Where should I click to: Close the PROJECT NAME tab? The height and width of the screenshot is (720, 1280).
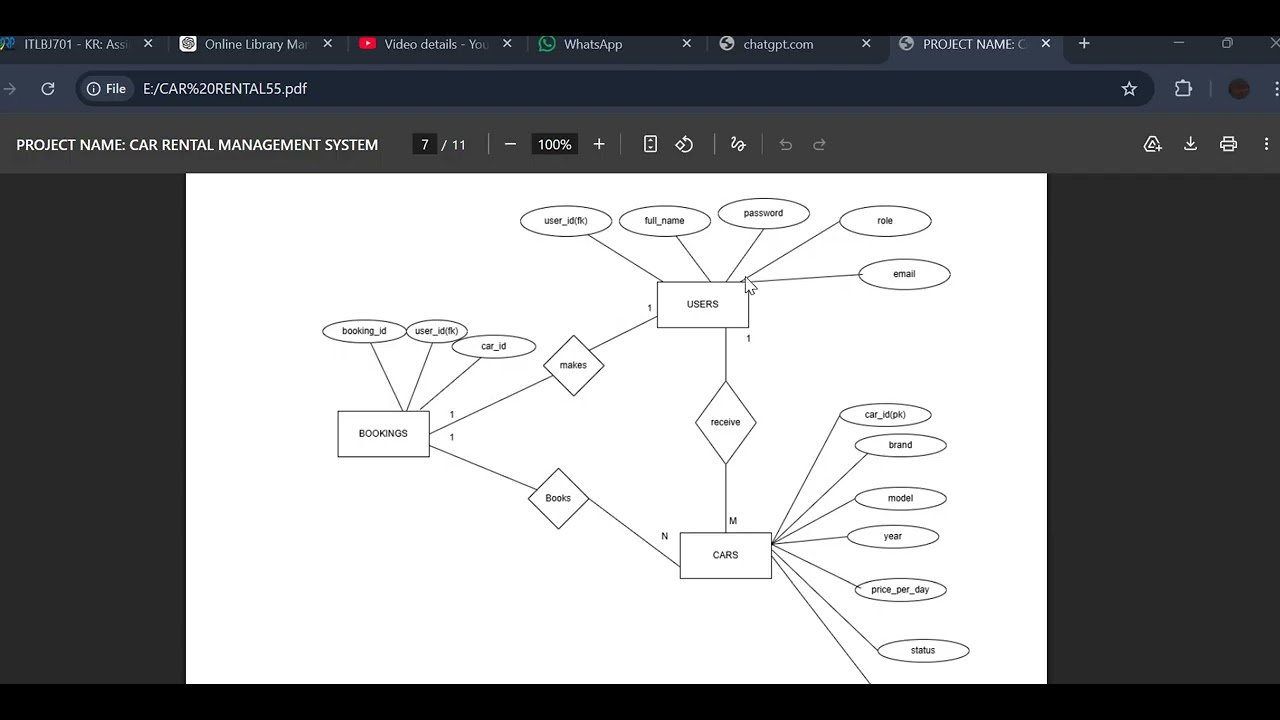pos(1045,44)
